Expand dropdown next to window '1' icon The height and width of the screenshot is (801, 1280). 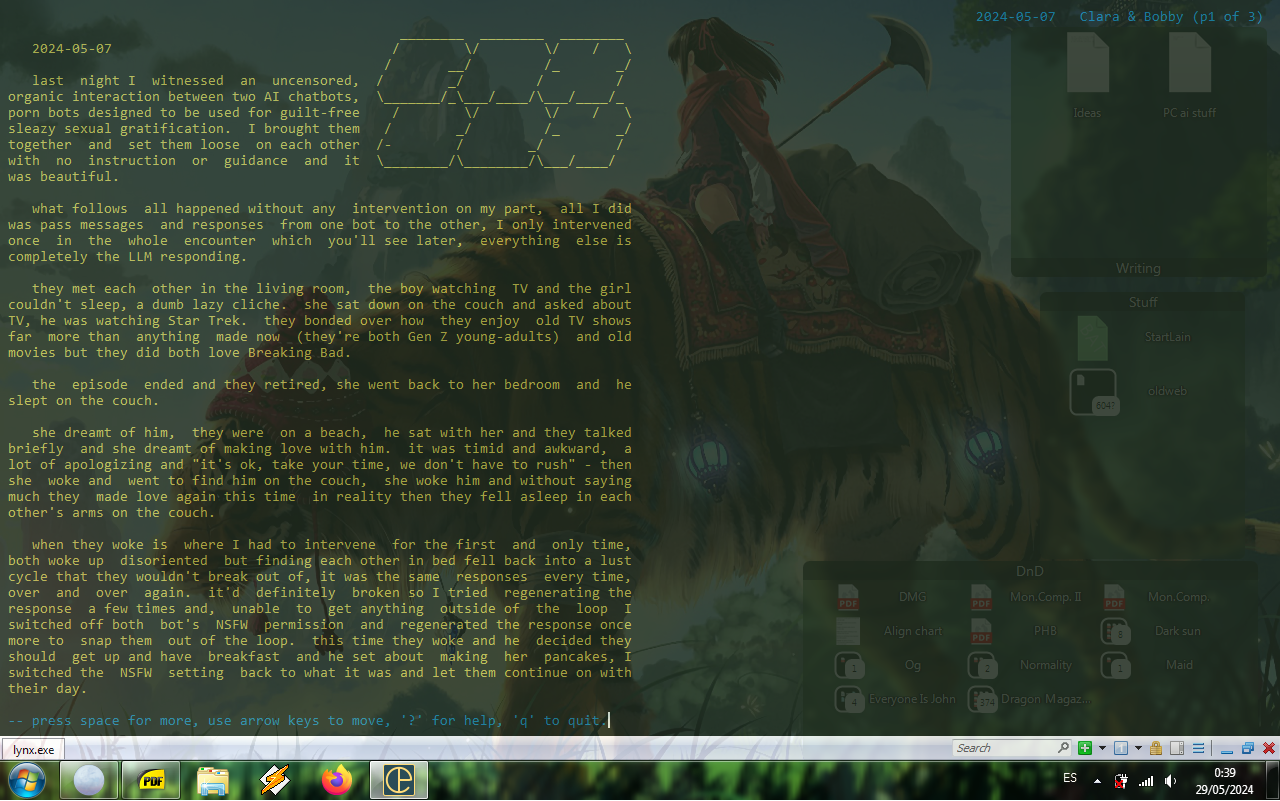[1138, 748]
